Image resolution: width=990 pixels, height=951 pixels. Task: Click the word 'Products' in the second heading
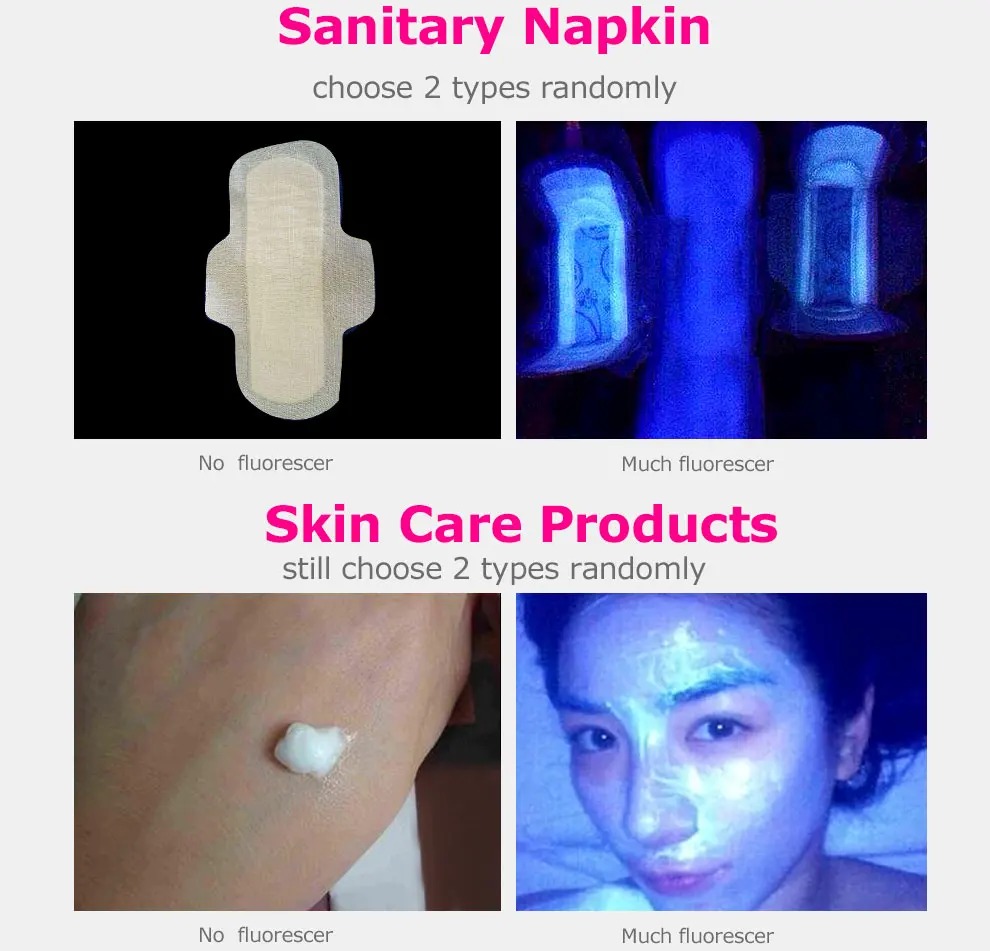click(x=659, y=524)
